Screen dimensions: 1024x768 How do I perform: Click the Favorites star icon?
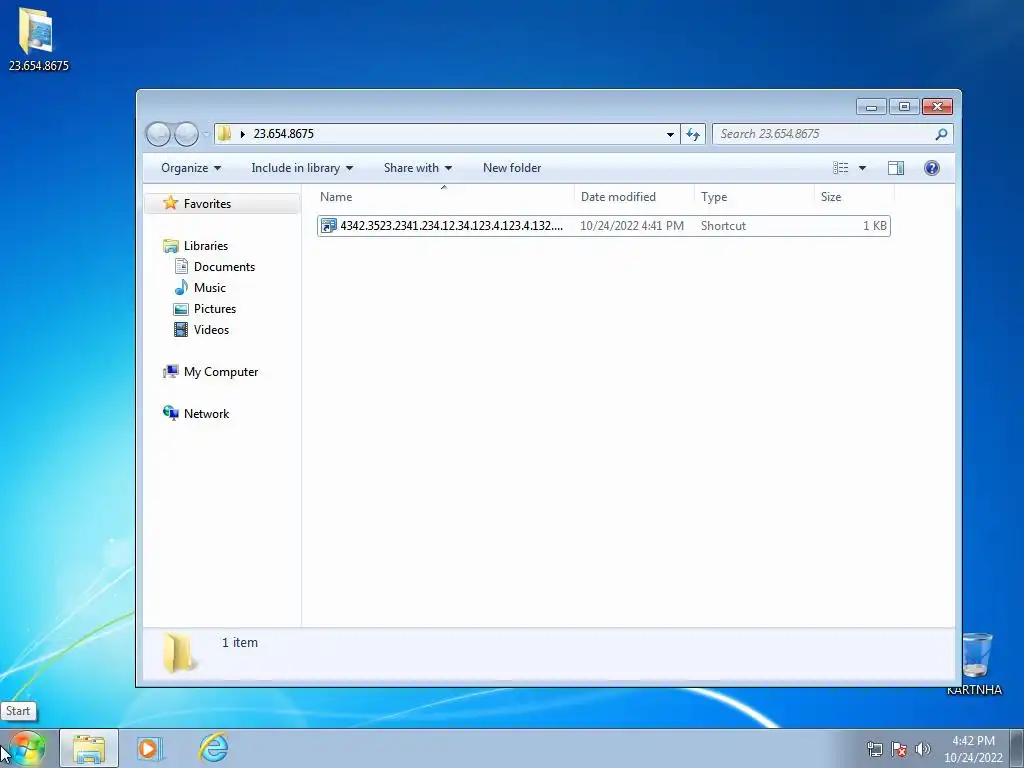170,203
